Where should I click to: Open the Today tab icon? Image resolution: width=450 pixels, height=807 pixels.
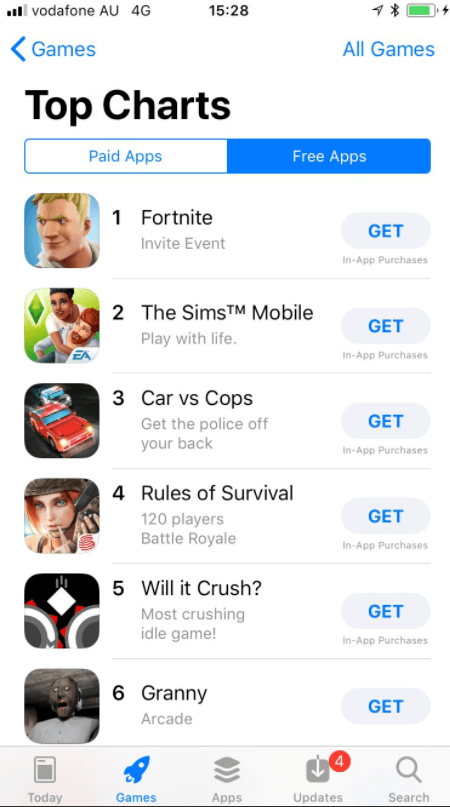point(45,770)
